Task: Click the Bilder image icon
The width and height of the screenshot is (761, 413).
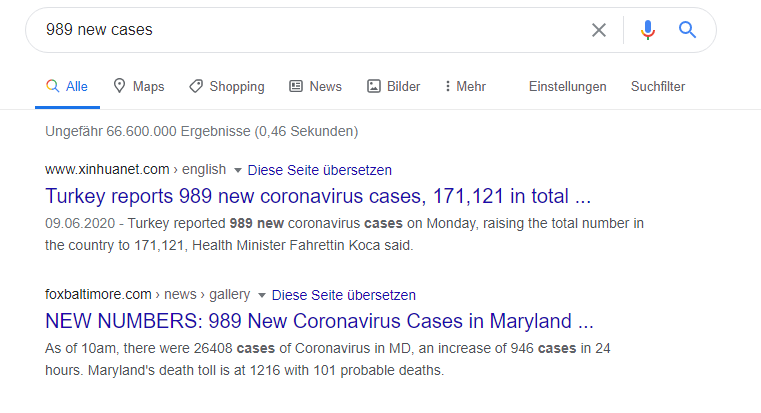Action: [x=374, y=86]
